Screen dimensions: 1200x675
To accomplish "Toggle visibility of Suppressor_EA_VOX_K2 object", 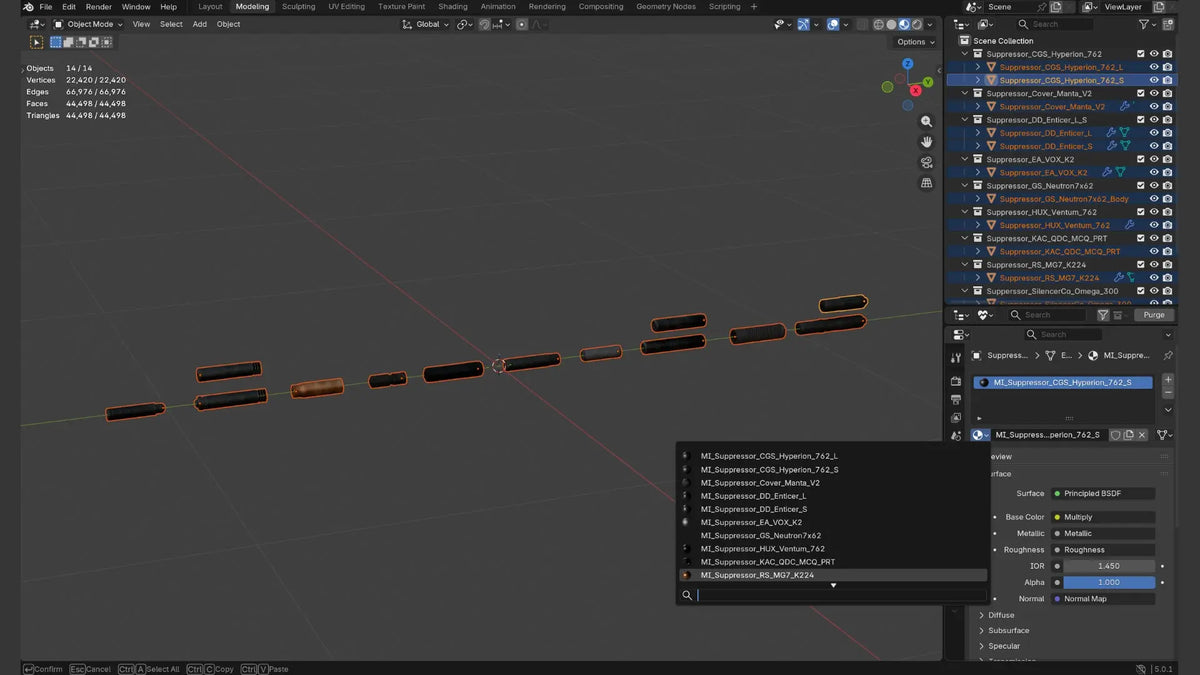I will 1154,172.
